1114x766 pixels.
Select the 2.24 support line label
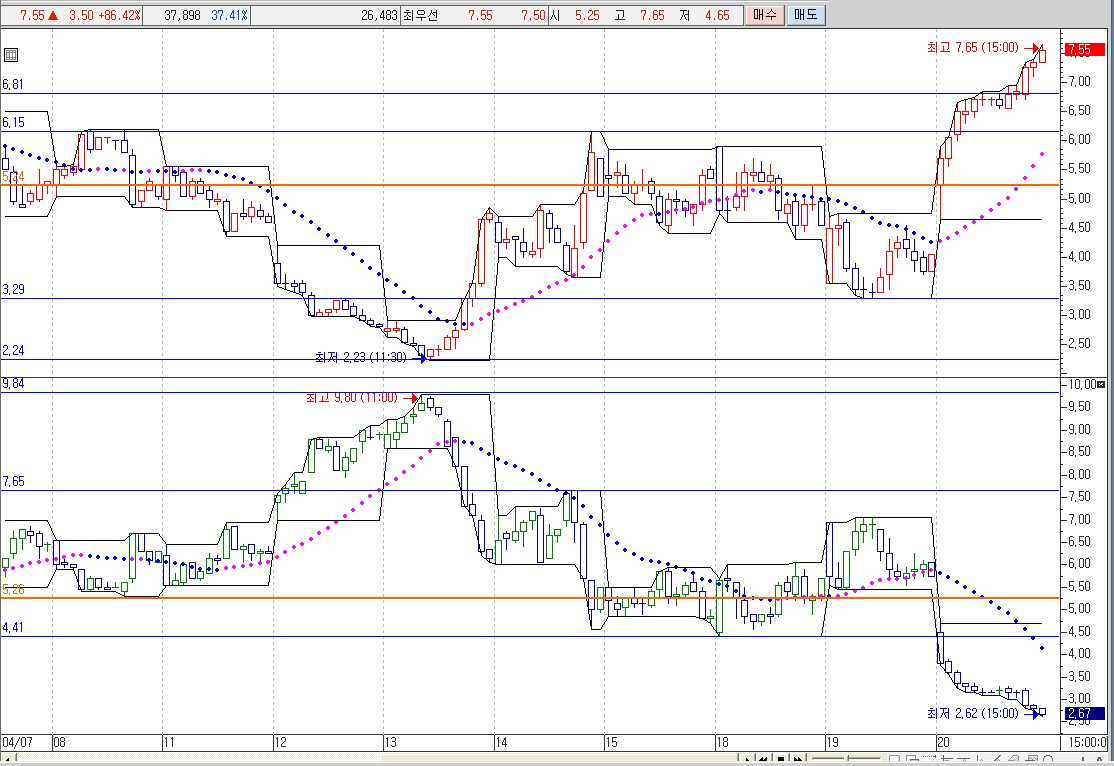(13, 350)
